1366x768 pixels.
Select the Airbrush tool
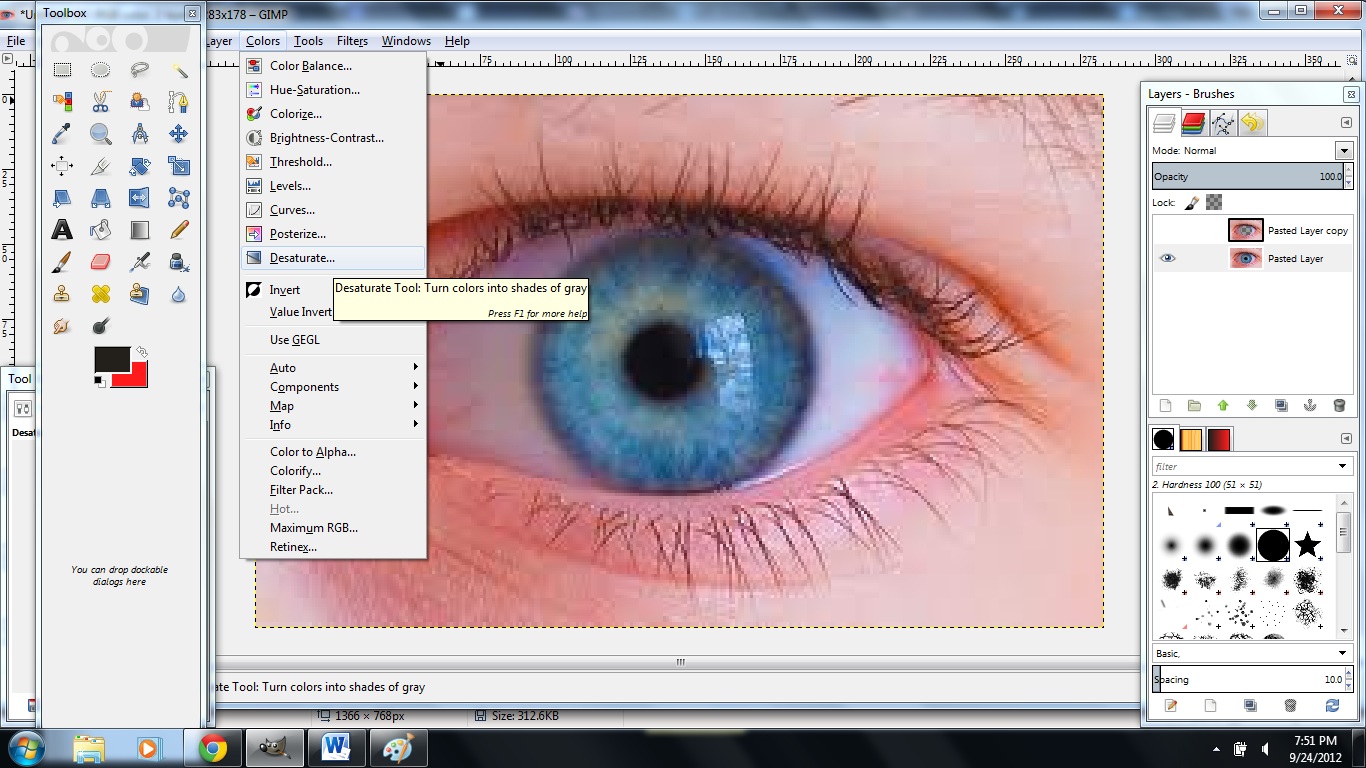pyautogui.click(x=140, y=262)
